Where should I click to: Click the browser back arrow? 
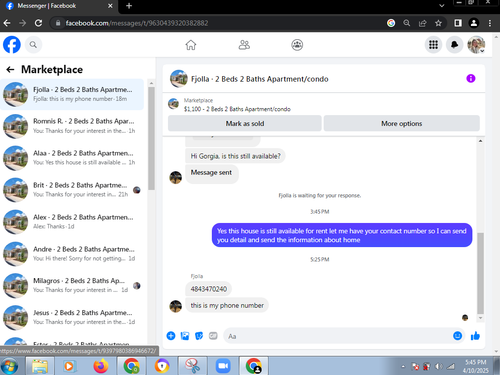pyautogui.click(x=7, y=23)
